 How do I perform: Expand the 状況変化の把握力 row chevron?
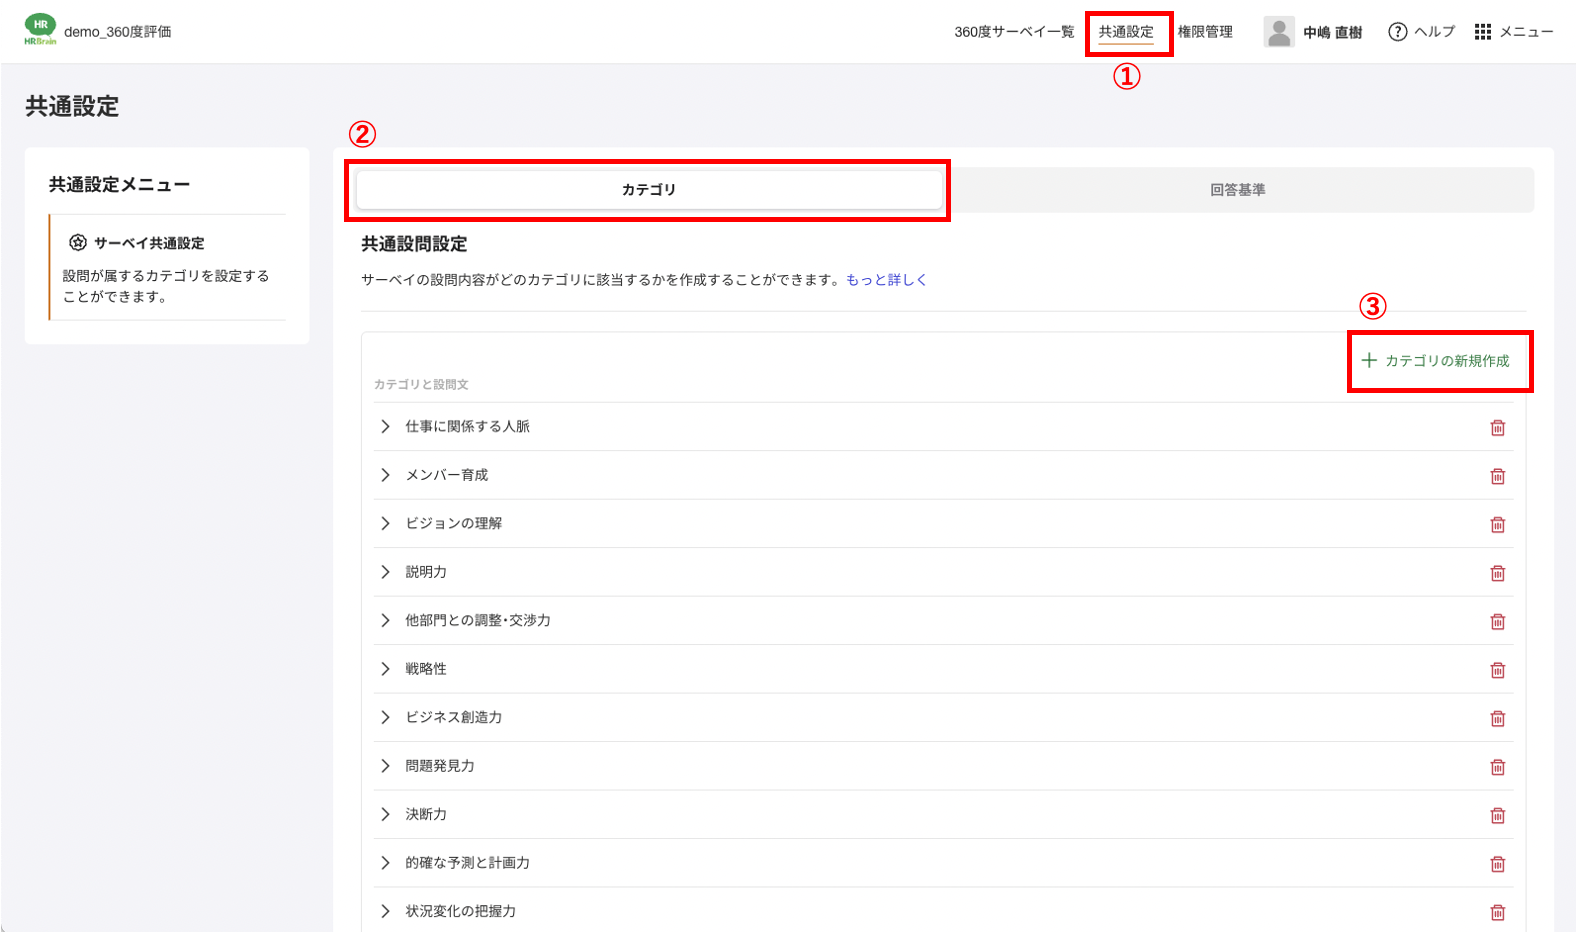point(385,911)
